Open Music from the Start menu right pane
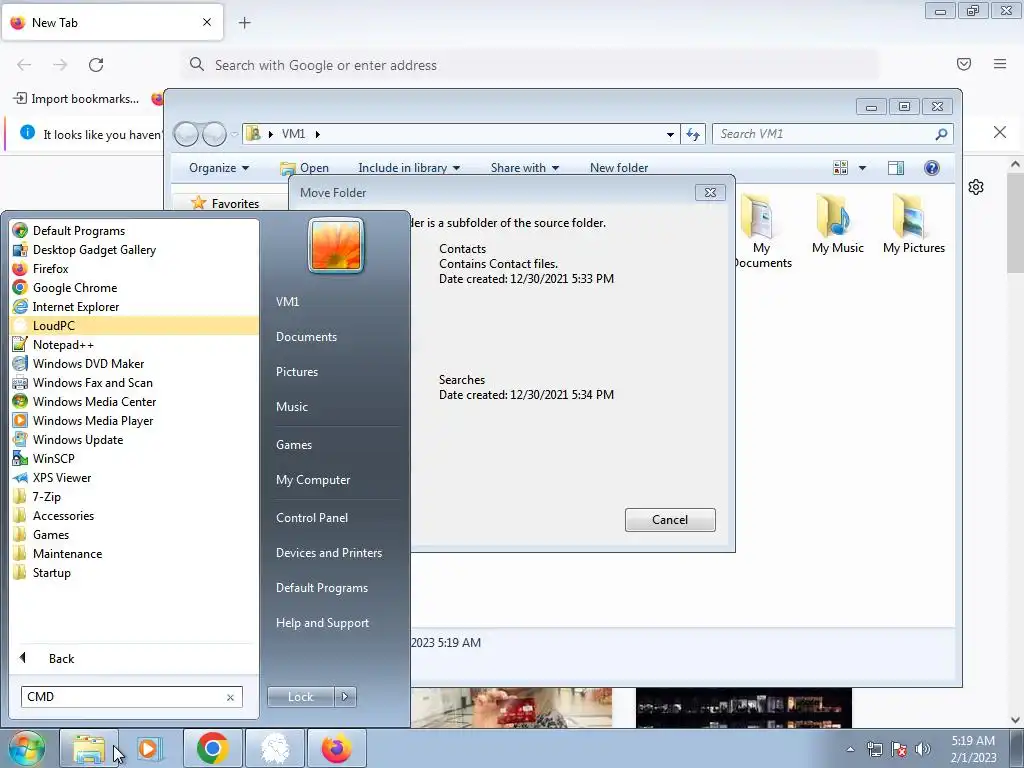This screenshot has height=768, width=1024. pyautogui.click(x=291, y=407)
